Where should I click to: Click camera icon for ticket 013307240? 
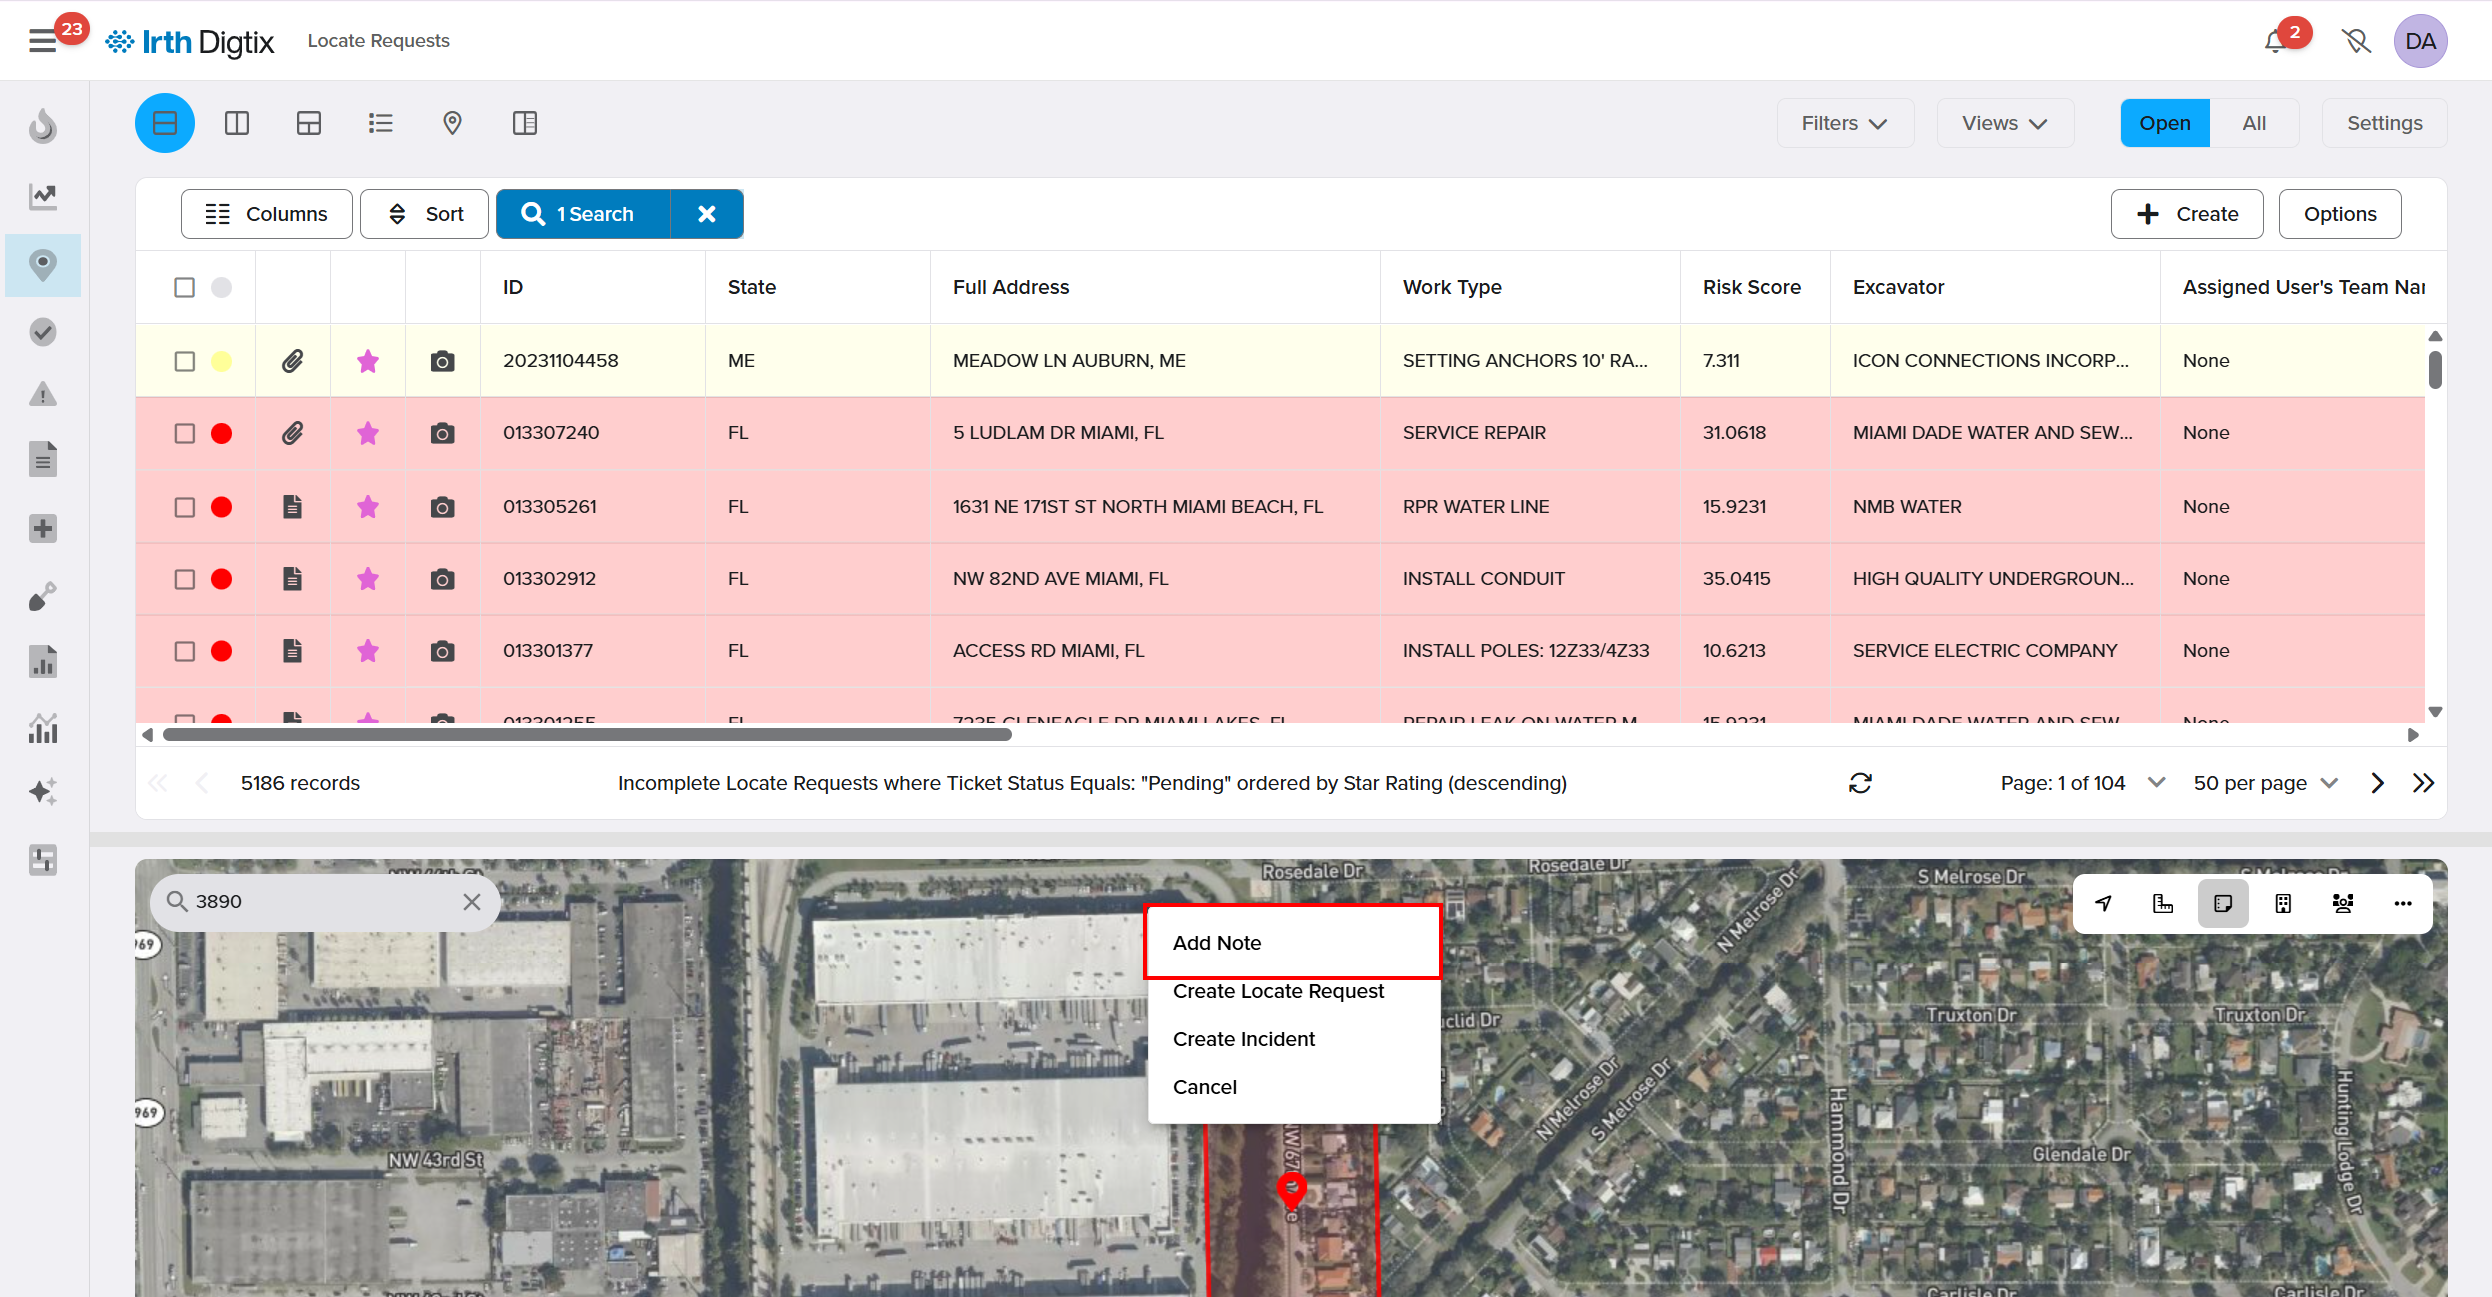coord(442,433)
